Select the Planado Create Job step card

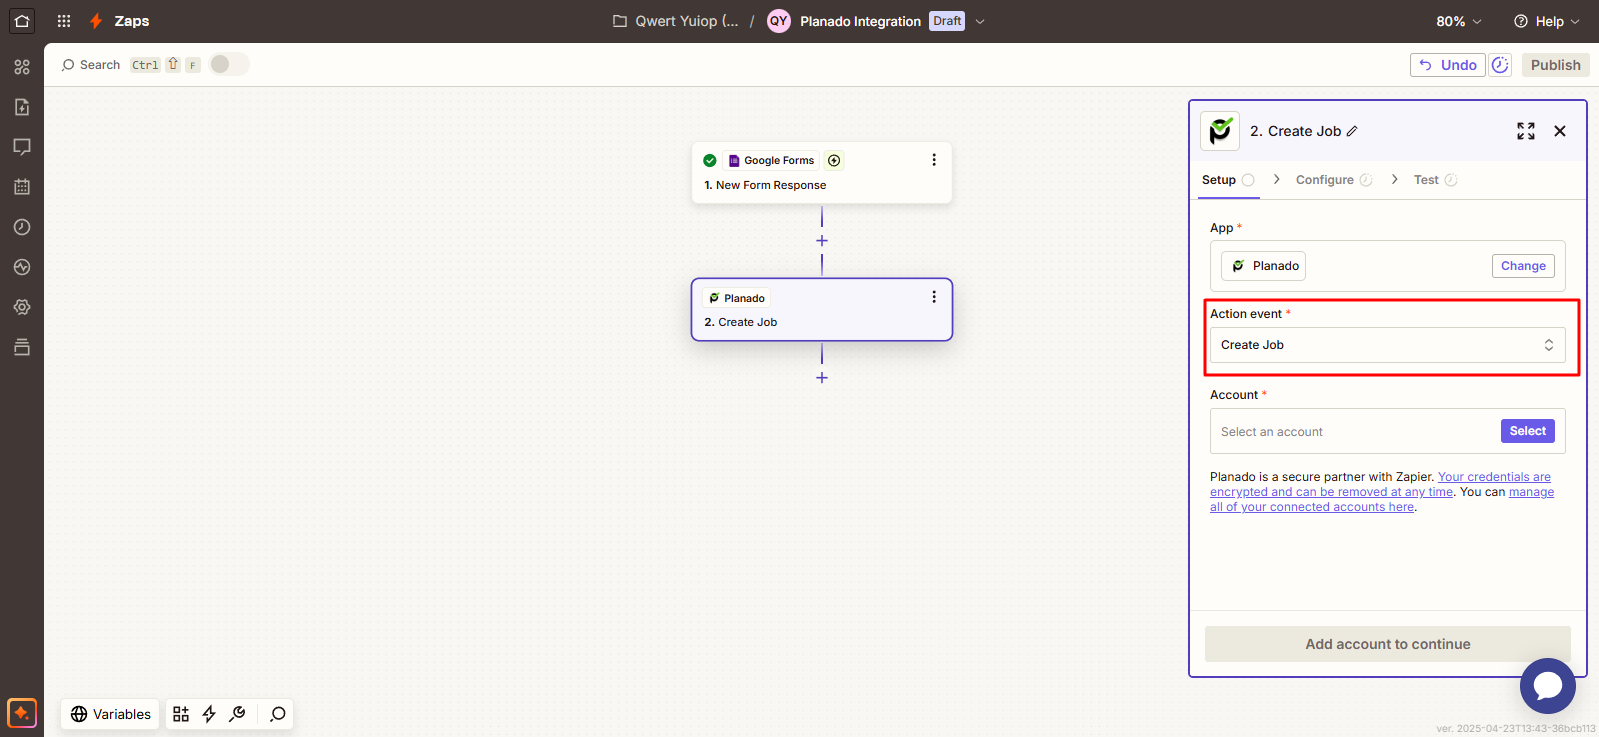coord(822,310)
